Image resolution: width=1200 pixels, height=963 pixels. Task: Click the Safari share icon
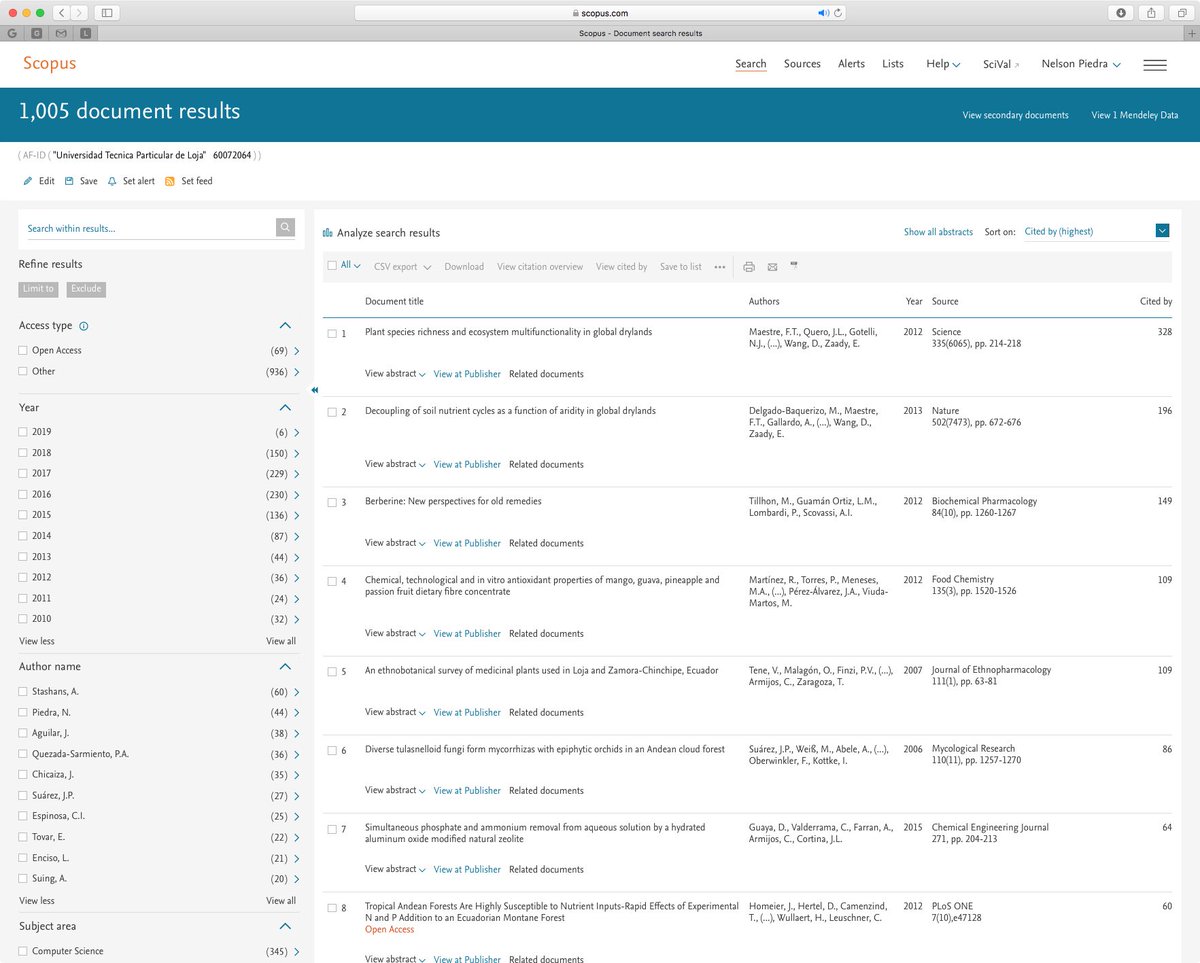tap(1151, 13)
